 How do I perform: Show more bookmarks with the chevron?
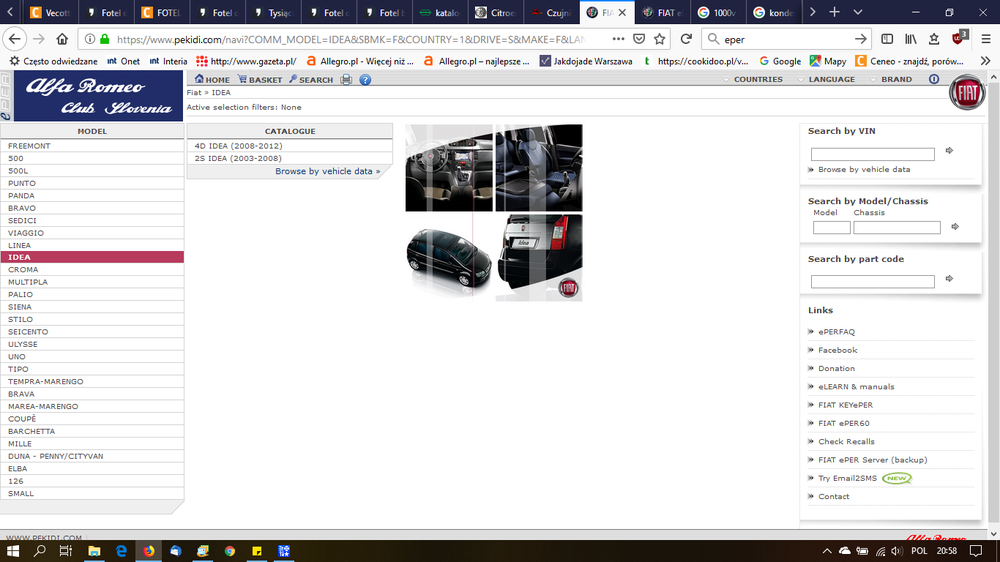click(x=985, y=61)
